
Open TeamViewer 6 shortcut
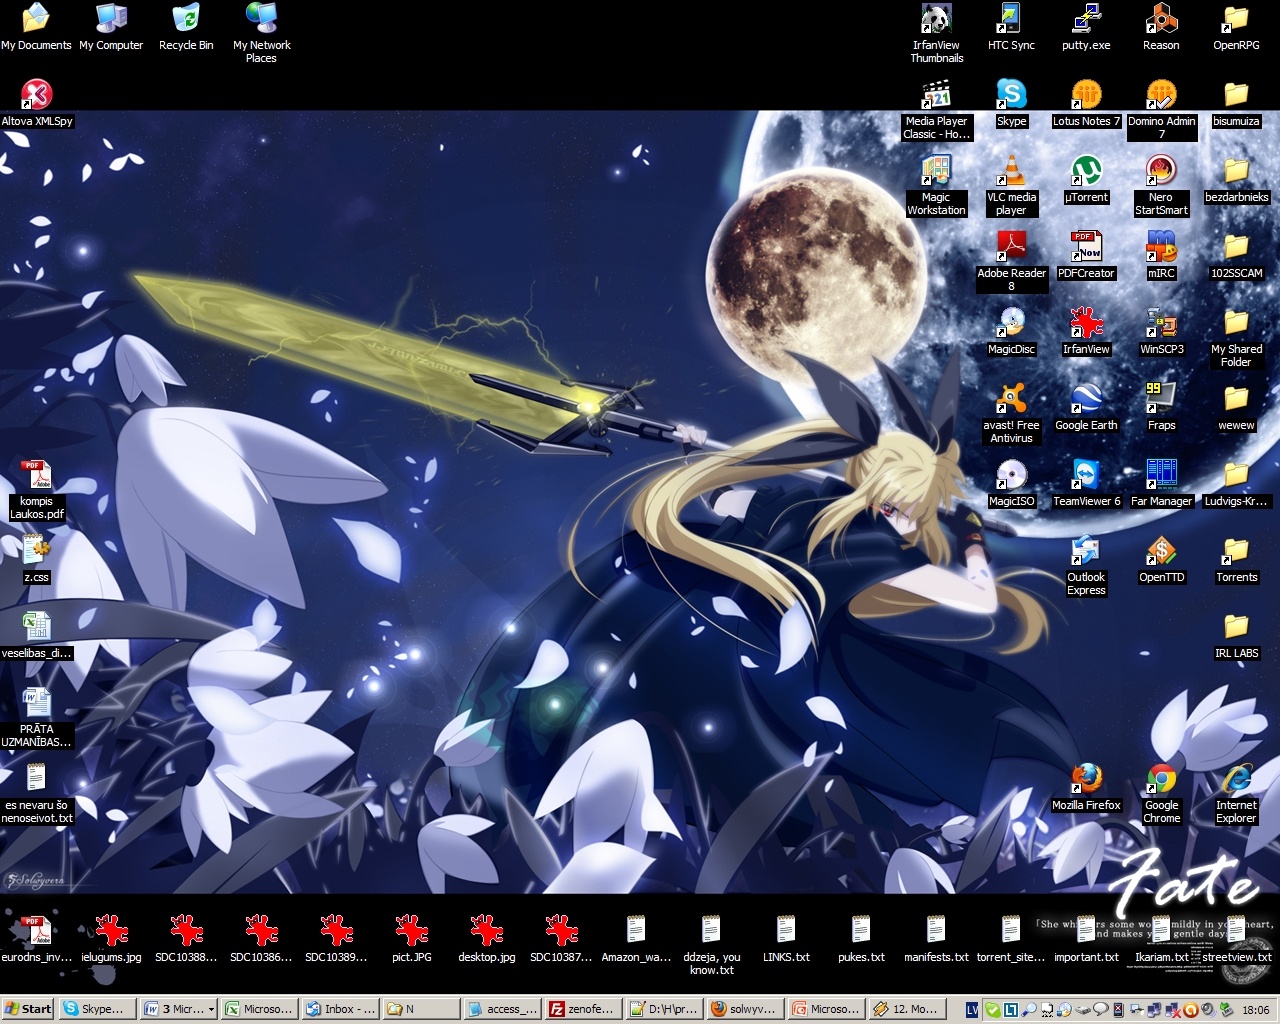point(1086,483)
